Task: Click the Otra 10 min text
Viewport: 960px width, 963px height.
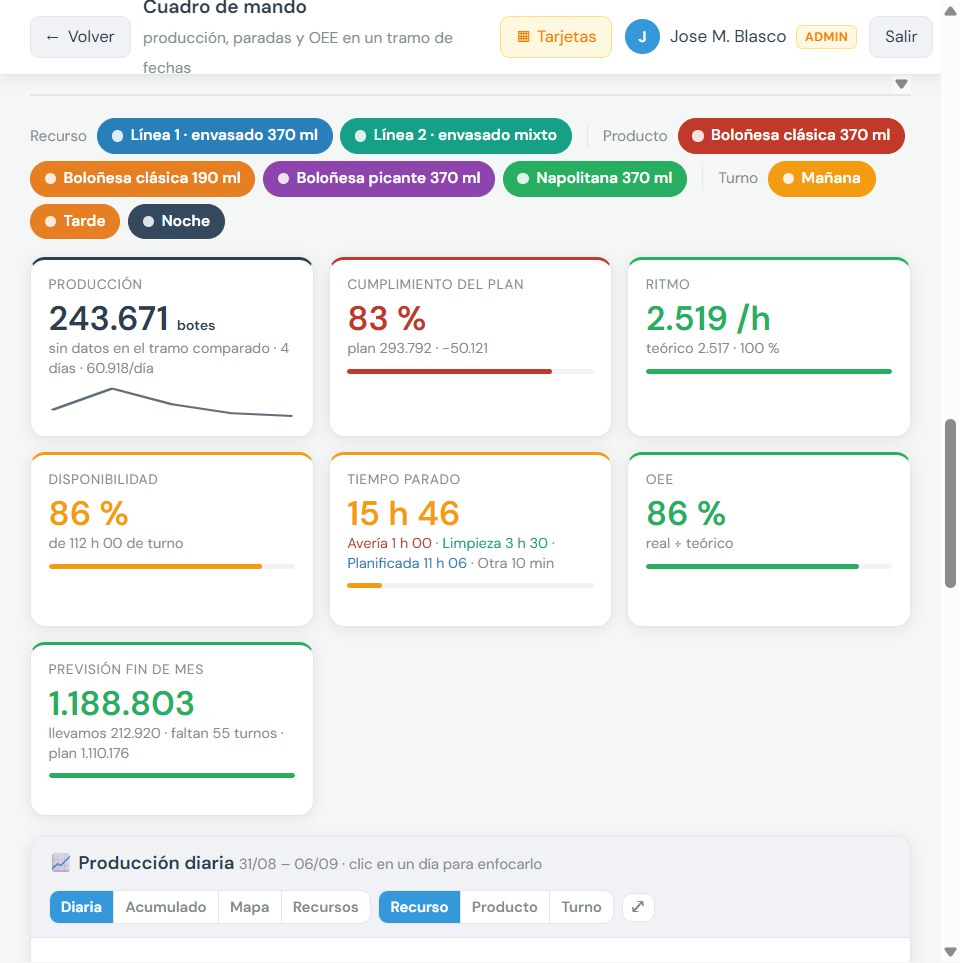Action: (516, 563)
